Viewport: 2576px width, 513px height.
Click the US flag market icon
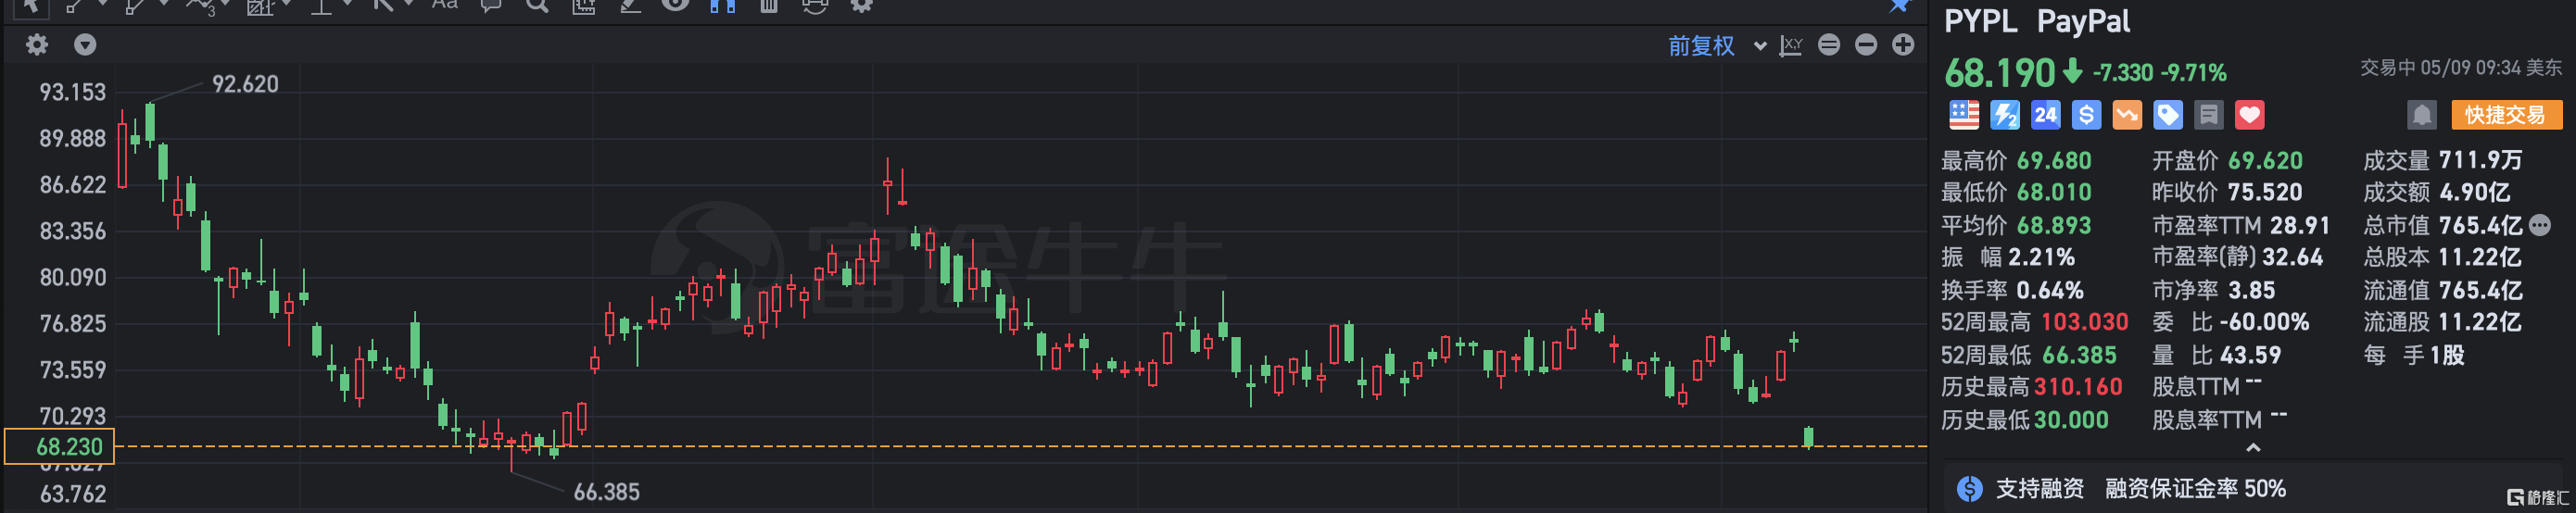point(1964,115)
